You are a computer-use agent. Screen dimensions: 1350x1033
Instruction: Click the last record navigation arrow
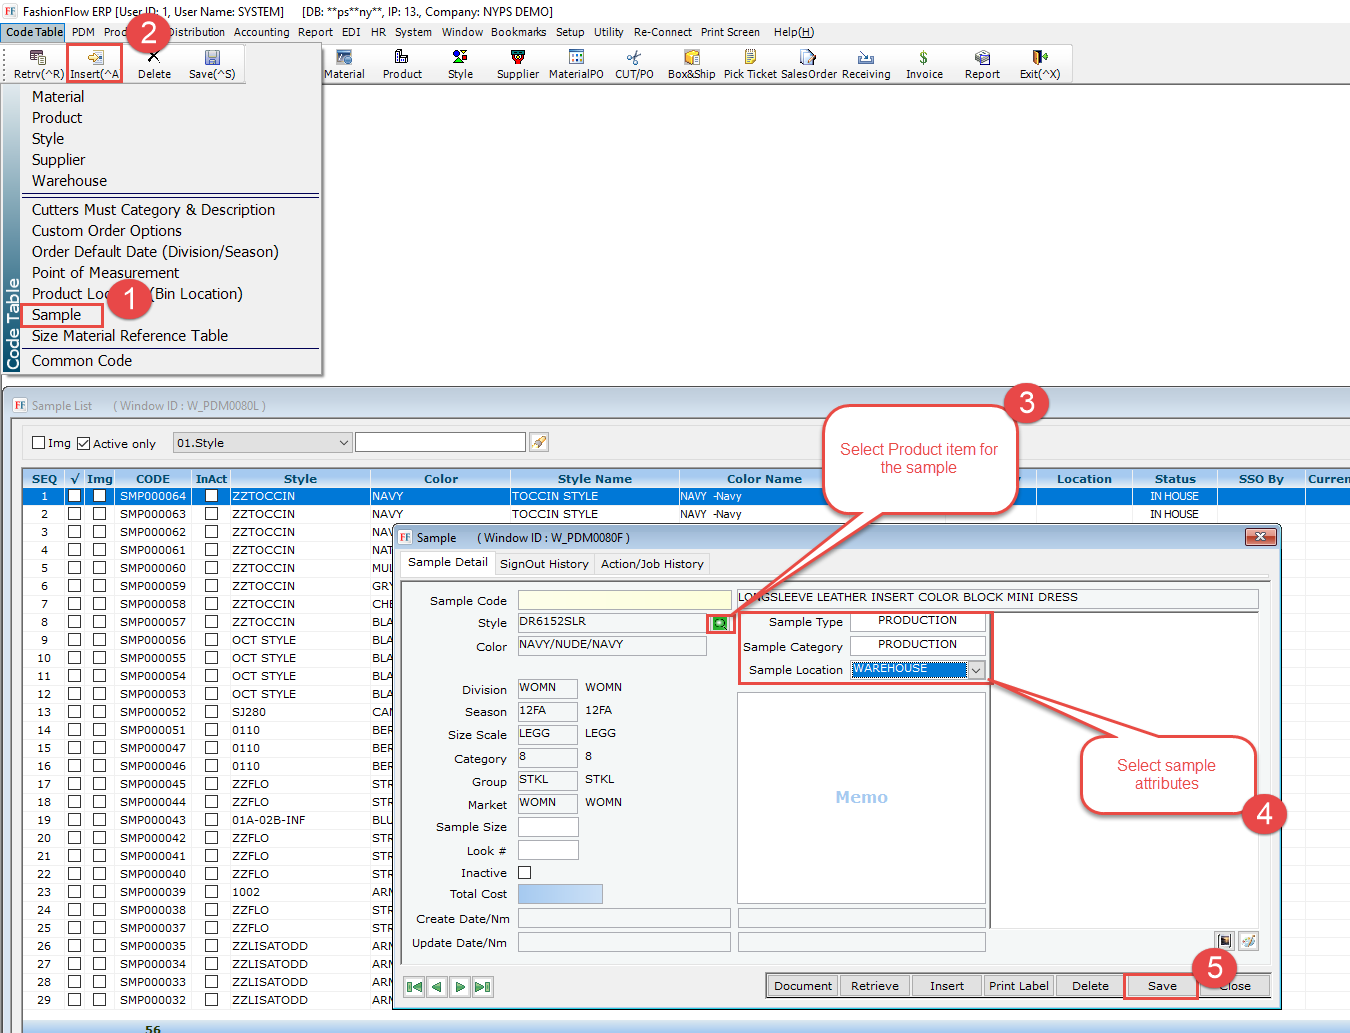click(x=482, y=986)
